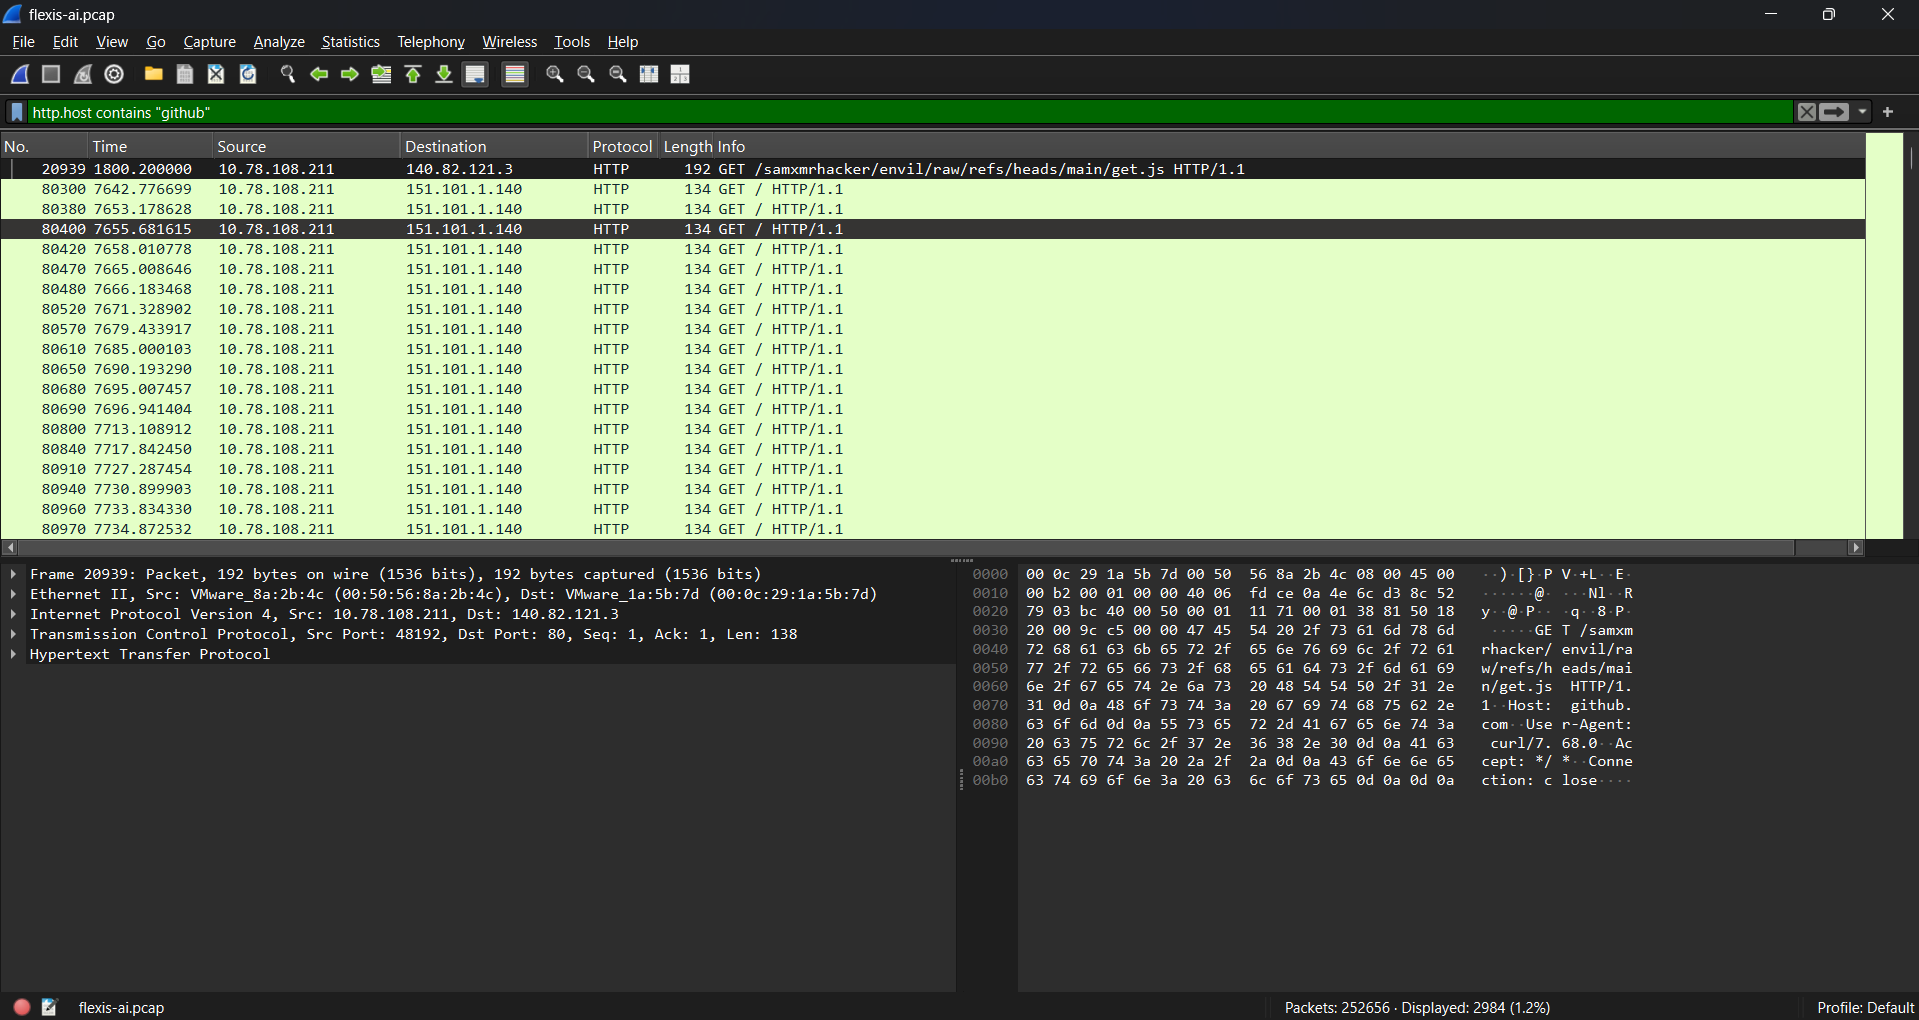The width and height of the screenshot is (1919, 1020).
Task: Sort by the No. column header
Action: [43, 146]
